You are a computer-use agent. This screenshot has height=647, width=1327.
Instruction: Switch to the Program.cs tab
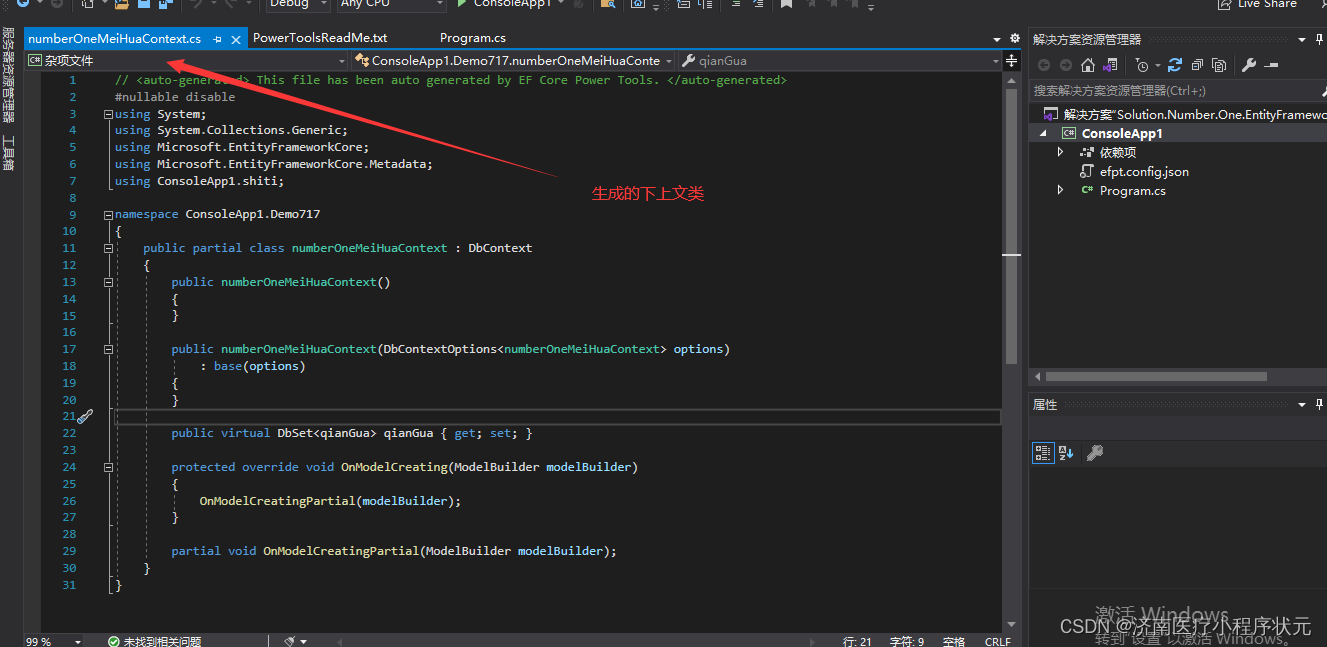[473, 38]
